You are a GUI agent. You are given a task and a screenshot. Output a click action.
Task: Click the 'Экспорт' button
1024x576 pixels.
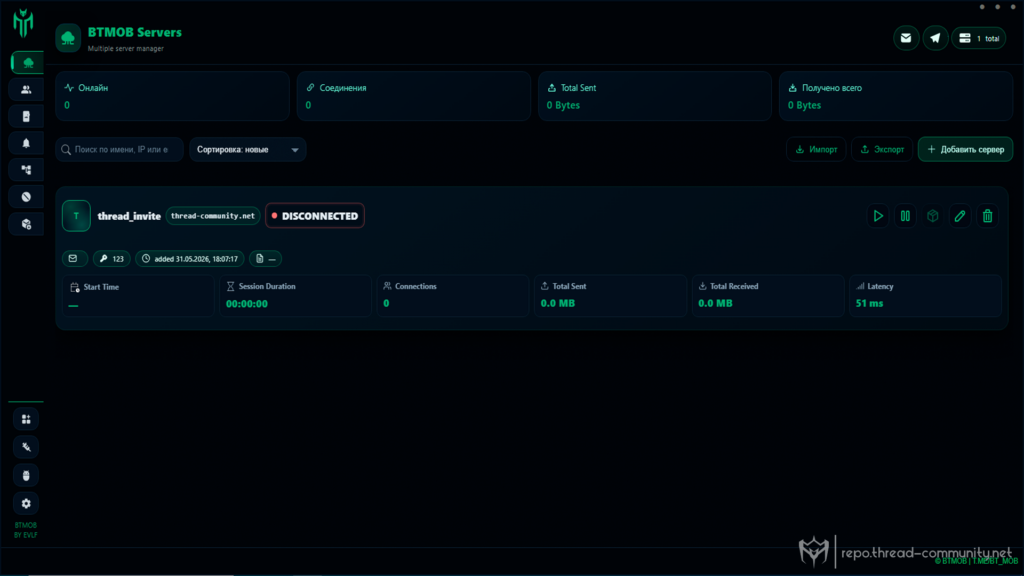[x=882, y=150]
